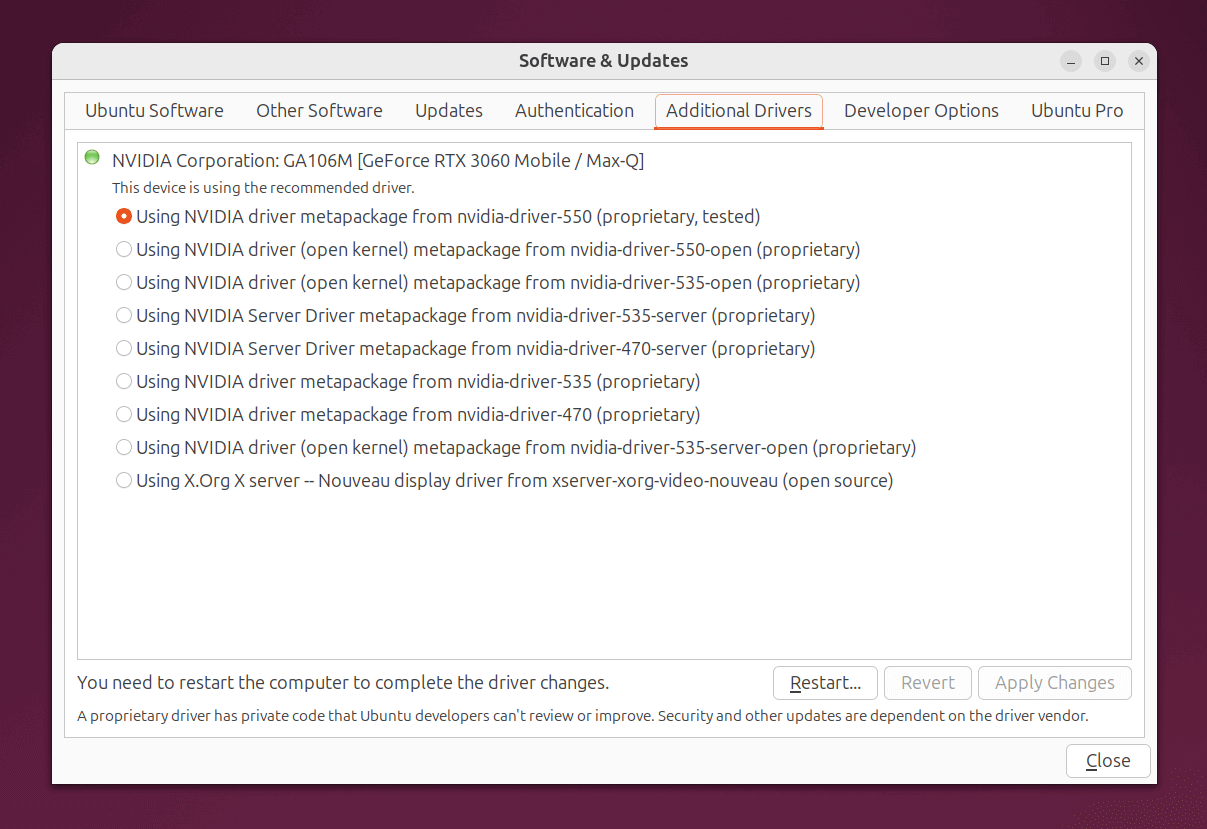Viewport: 1207px width, 829px height.
Task: Click the green device status indicator icon
Action: click(x=92, y=157)
